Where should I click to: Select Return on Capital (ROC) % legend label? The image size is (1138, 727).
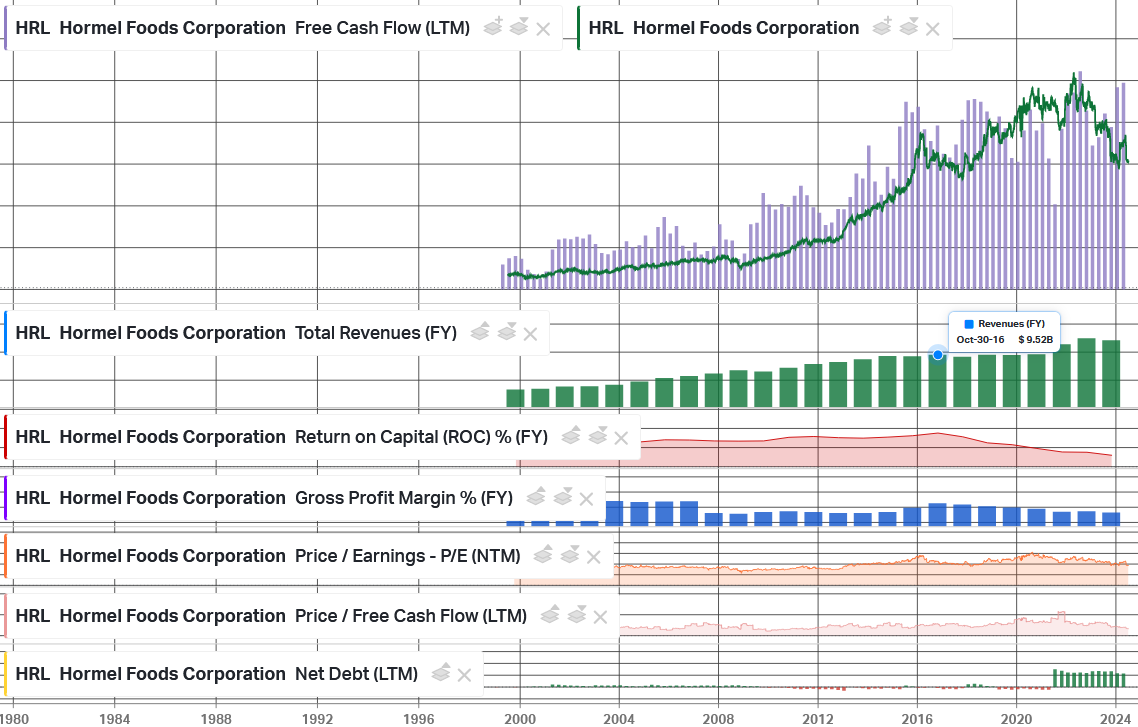pyautogui.click(x=282, y=437)
